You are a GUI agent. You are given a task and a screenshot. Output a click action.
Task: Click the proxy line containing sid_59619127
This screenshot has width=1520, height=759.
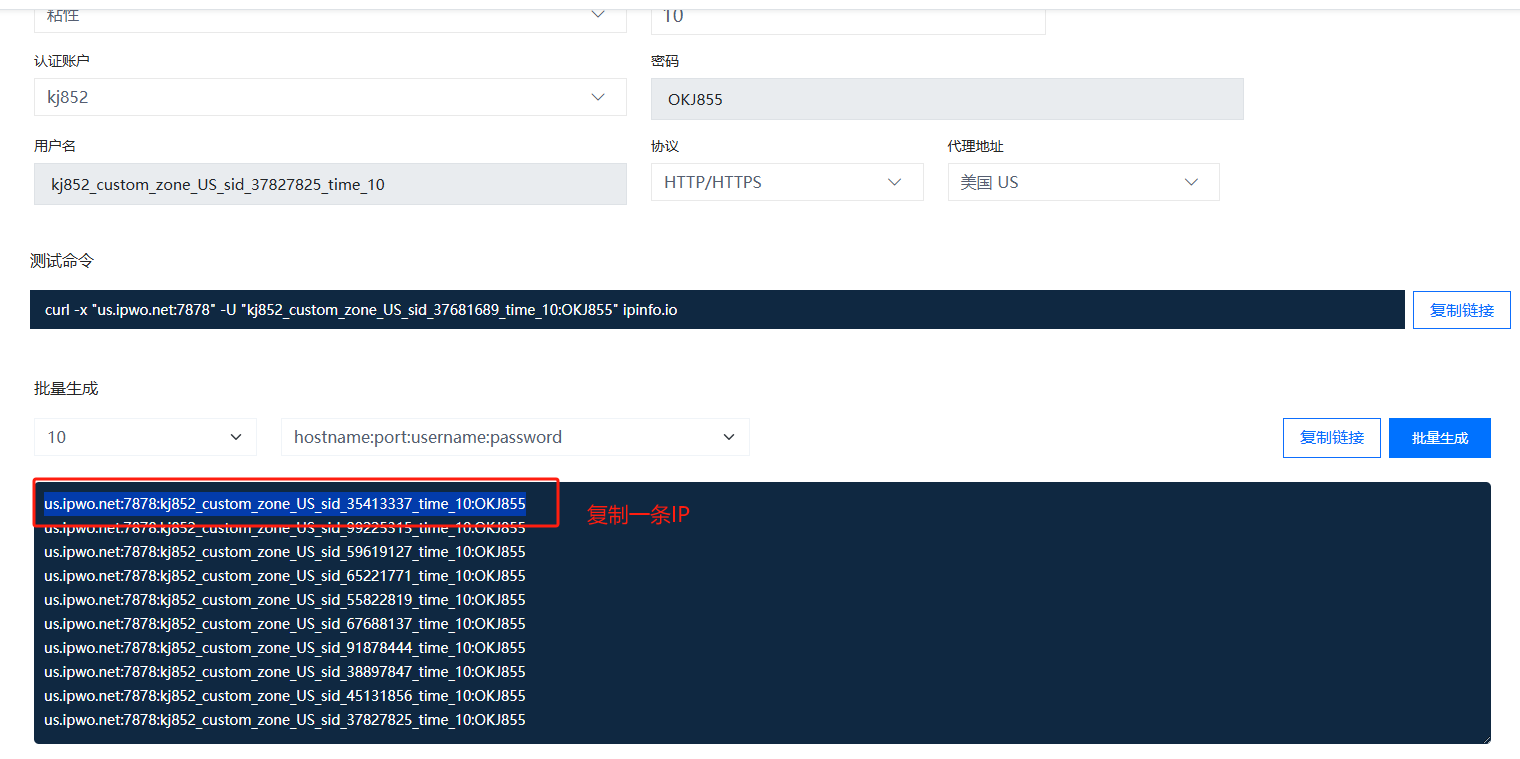285,552
